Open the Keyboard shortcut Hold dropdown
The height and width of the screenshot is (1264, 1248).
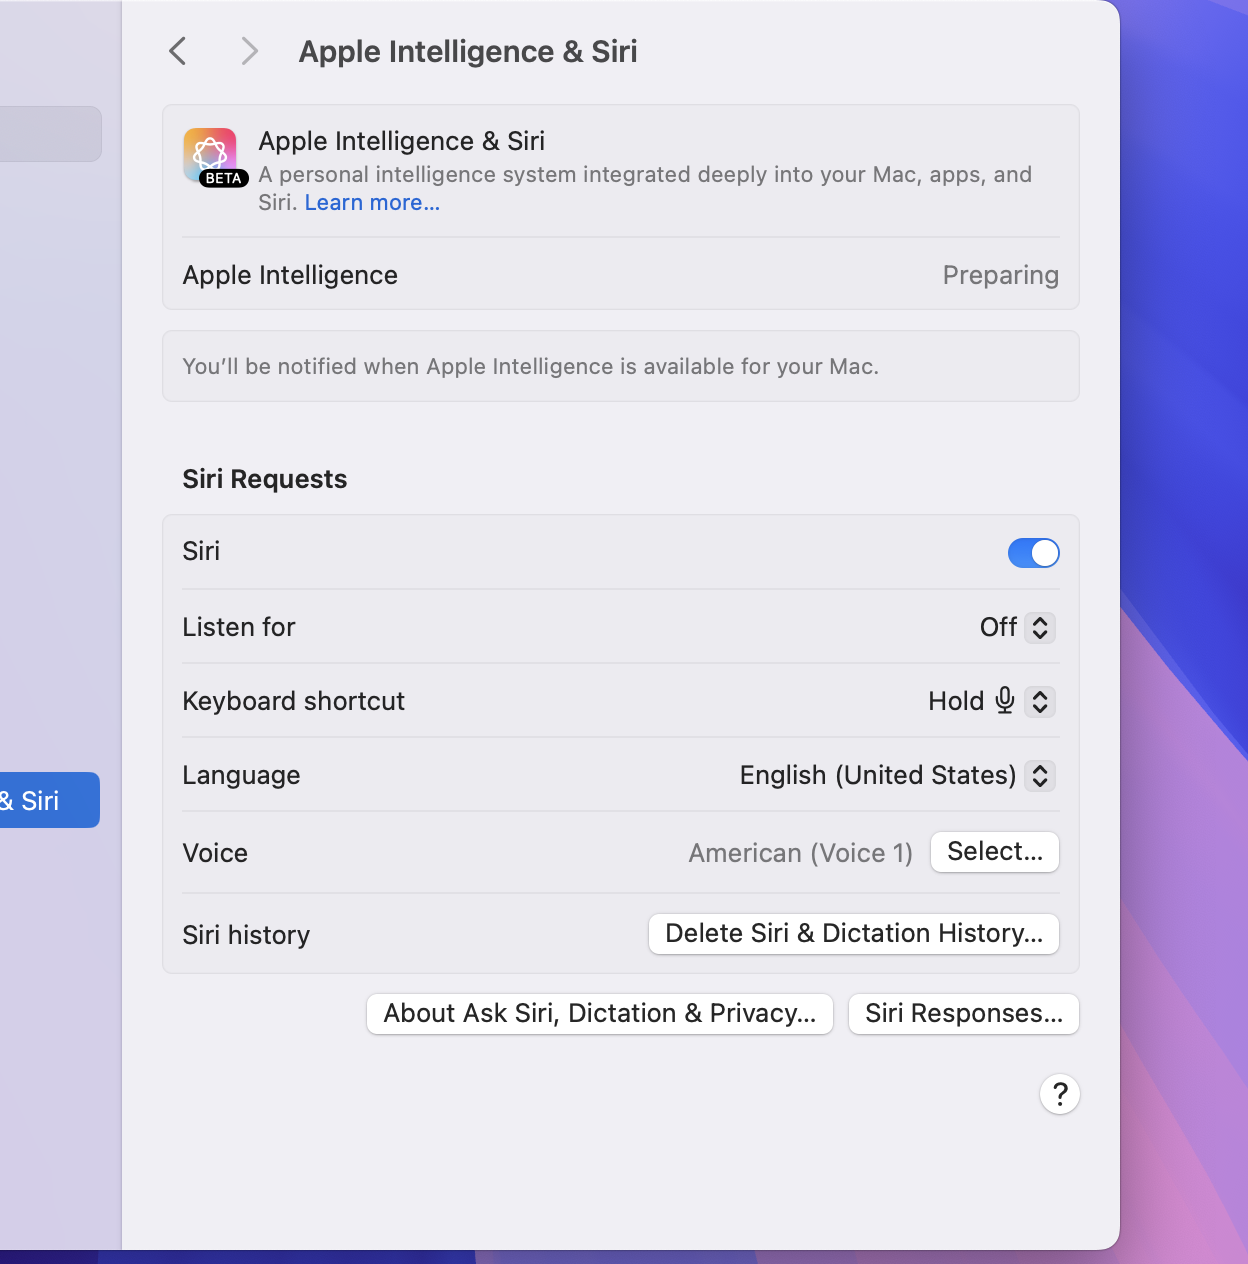coord(991,701)
